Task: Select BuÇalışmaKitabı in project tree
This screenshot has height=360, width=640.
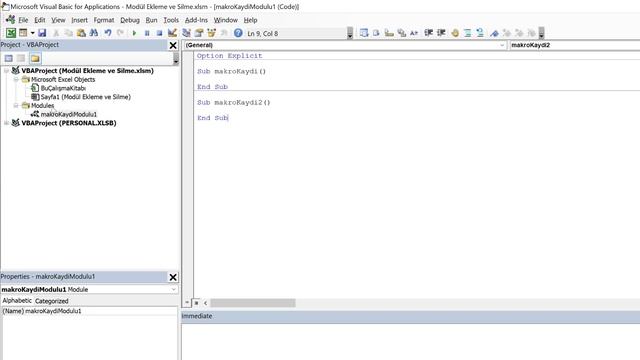Action: tap(63, 88)
